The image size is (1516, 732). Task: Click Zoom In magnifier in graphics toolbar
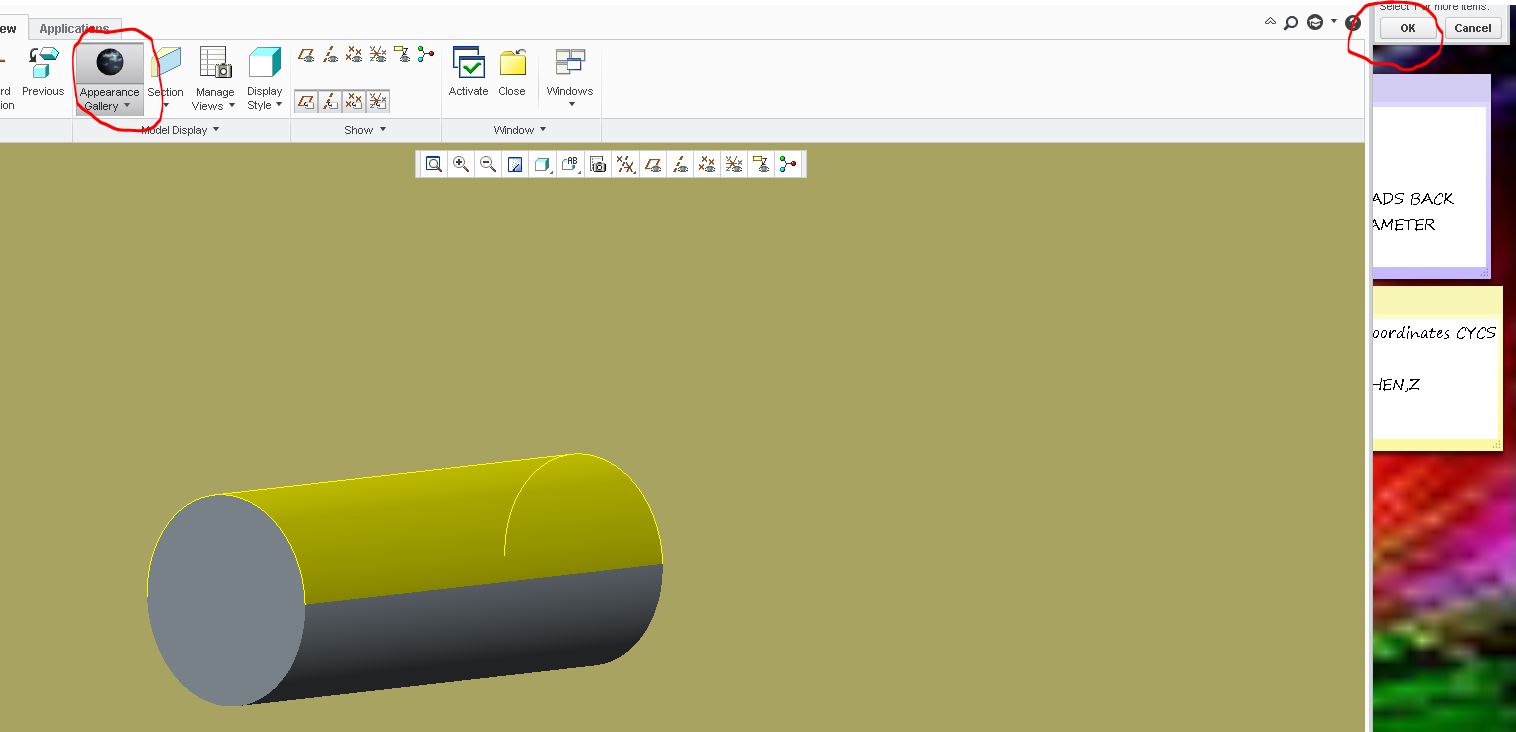click(x=461, y=164)
